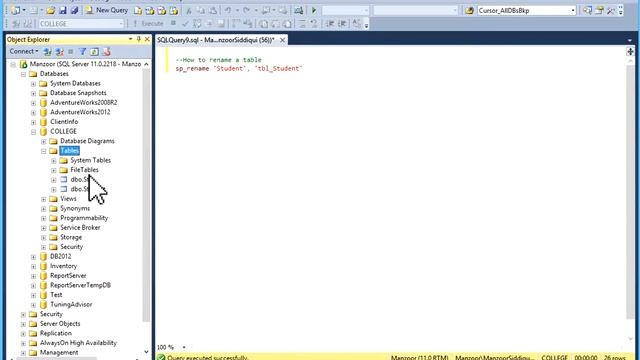The width and height of the screenshot is (640, 360).
Task: Click the Object Explorer scroll up arrow
Action: click(x=146, y=64)
